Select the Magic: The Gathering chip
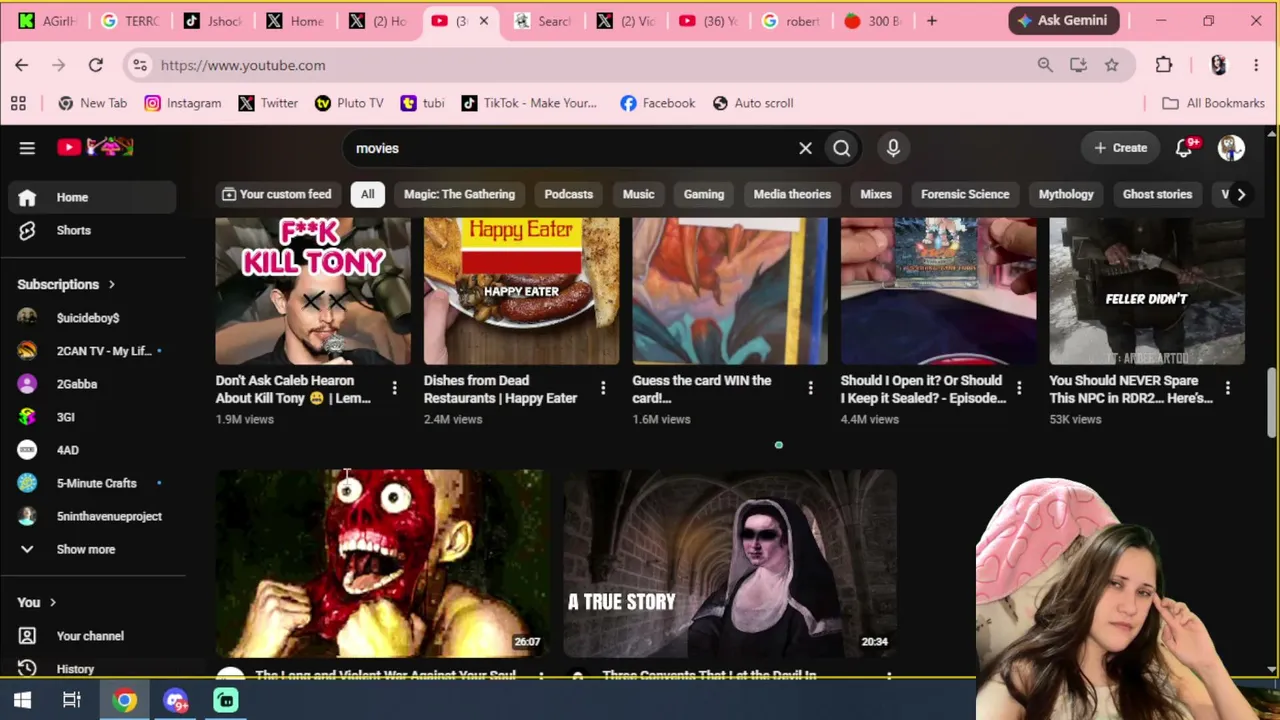 (x=459, y=195)
